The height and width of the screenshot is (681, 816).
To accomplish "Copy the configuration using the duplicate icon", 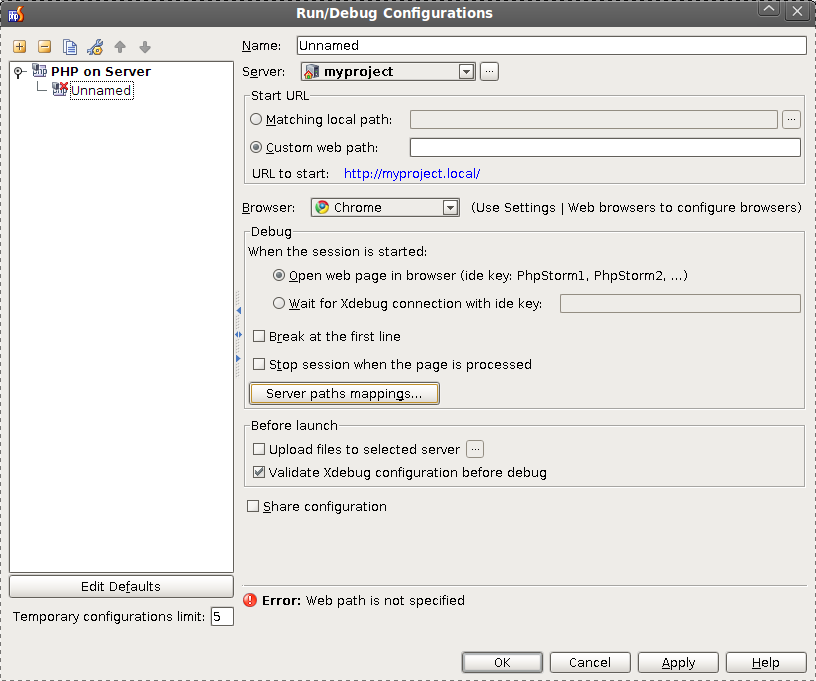I will click(70, 47).
